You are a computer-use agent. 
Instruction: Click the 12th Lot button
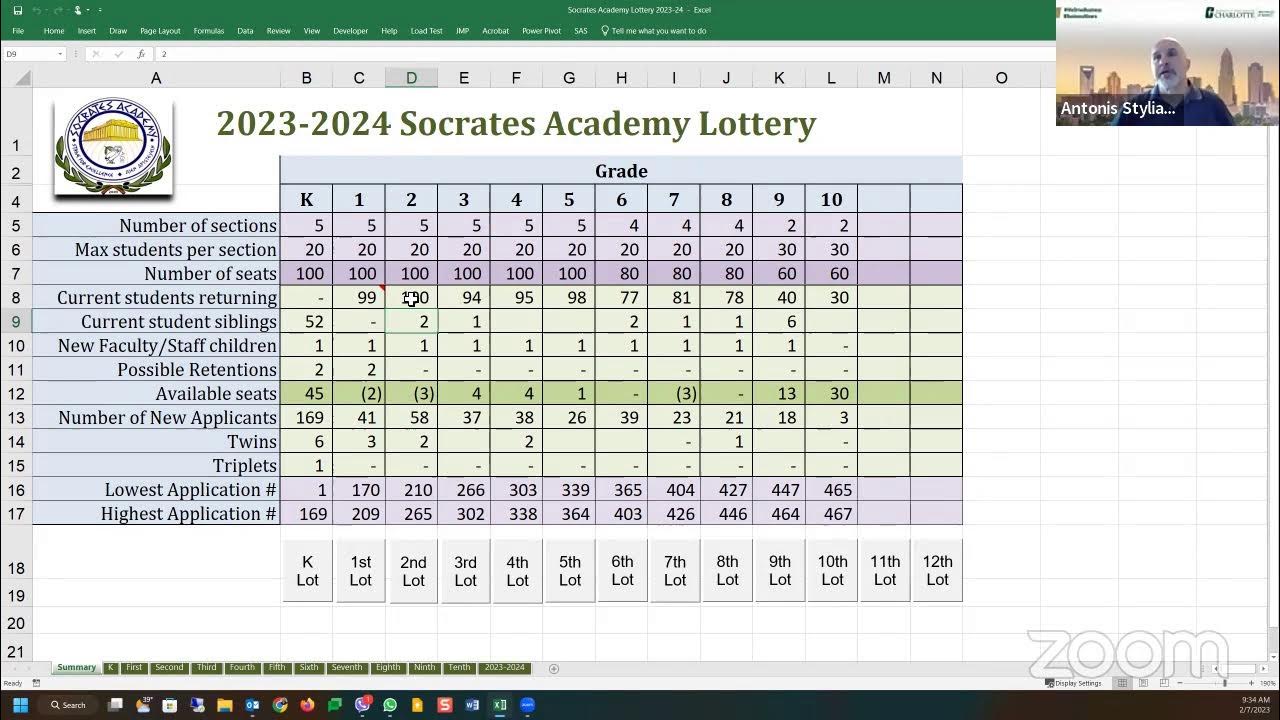point(937,571)
